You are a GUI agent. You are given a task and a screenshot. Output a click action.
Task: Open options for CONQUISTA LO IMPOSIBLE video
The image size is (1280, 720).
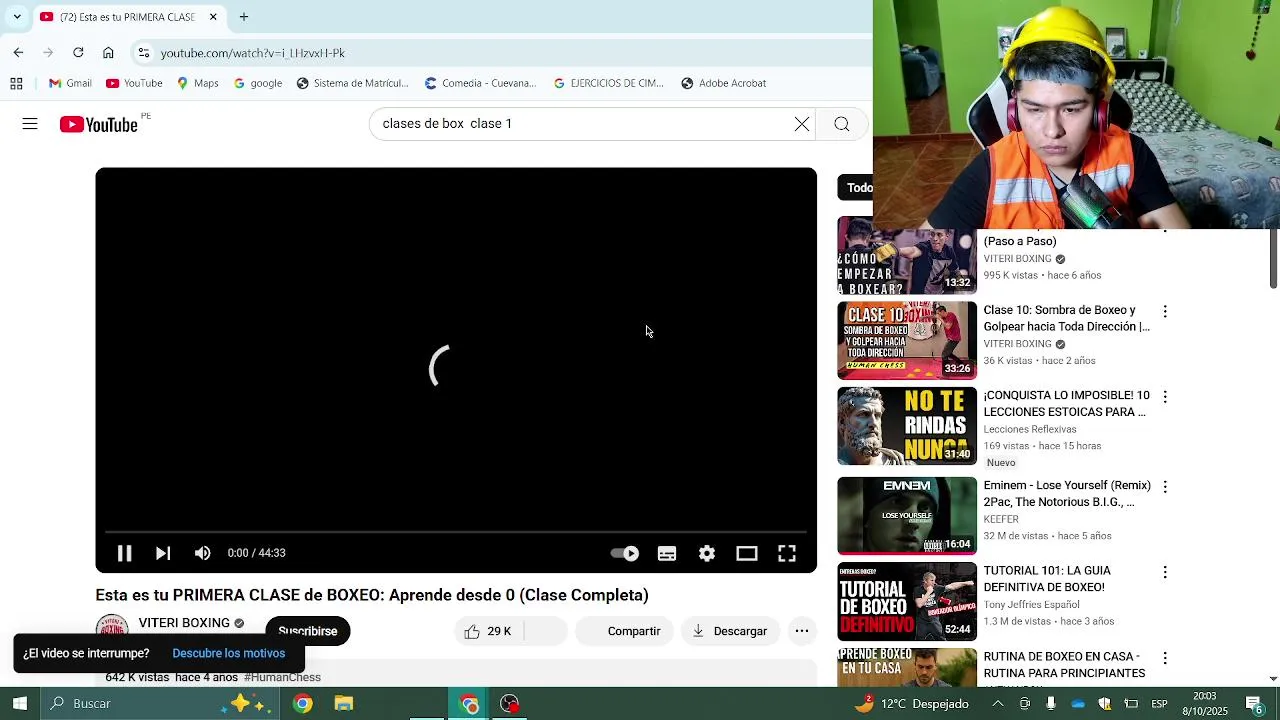(x=1165, y=397)
